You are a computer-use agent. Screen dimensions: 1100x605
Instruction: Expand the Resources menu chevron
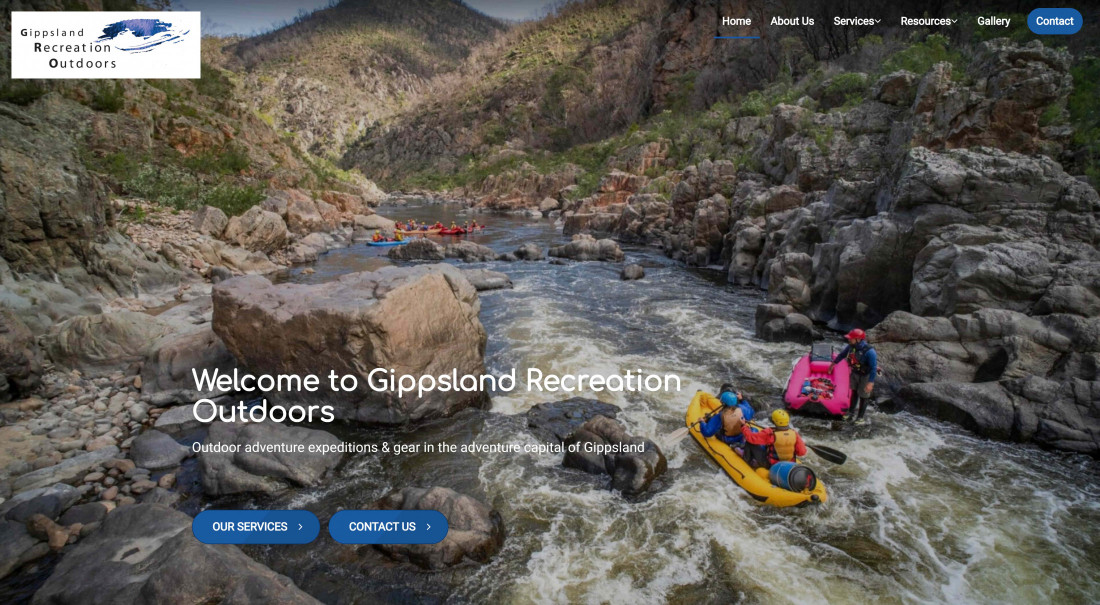954,22
